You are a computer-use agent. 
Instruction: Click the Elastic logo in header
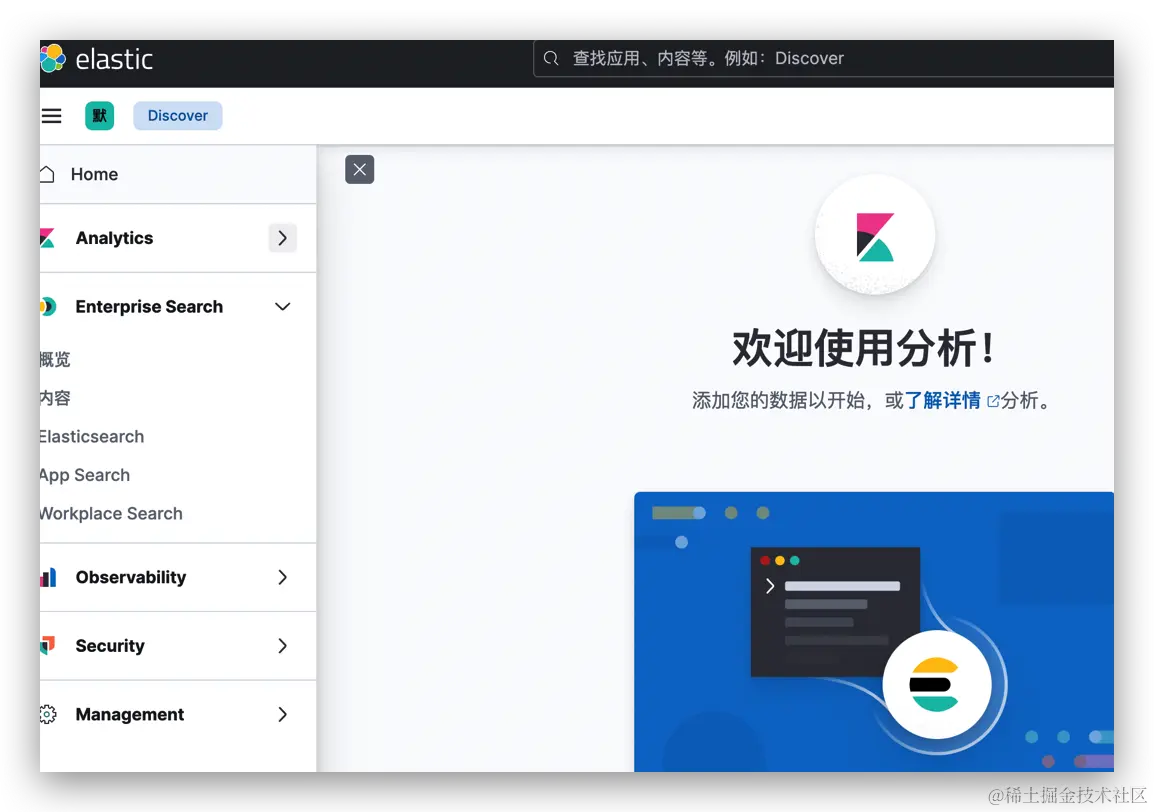click(97, 59)
